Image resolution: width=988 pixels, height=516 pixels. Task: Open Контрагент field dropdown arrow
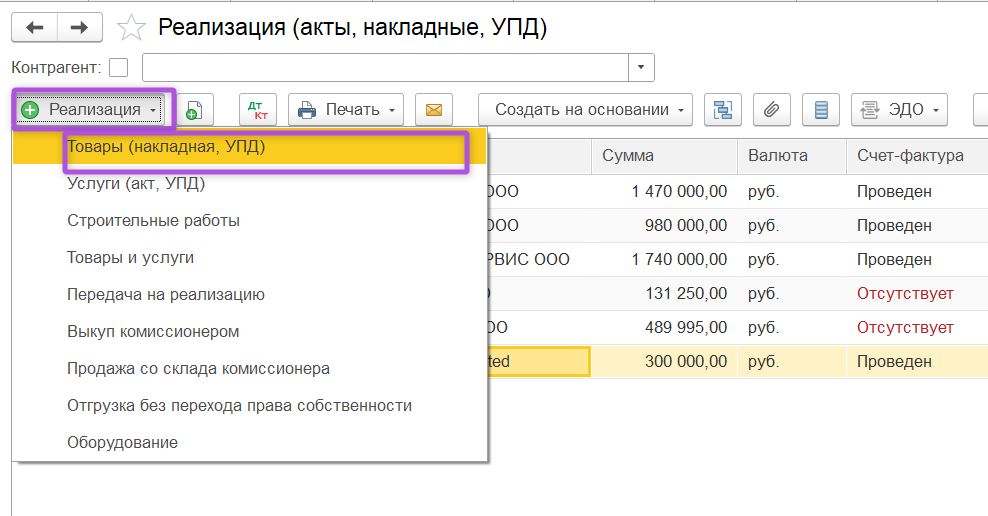tap(641, 67)
